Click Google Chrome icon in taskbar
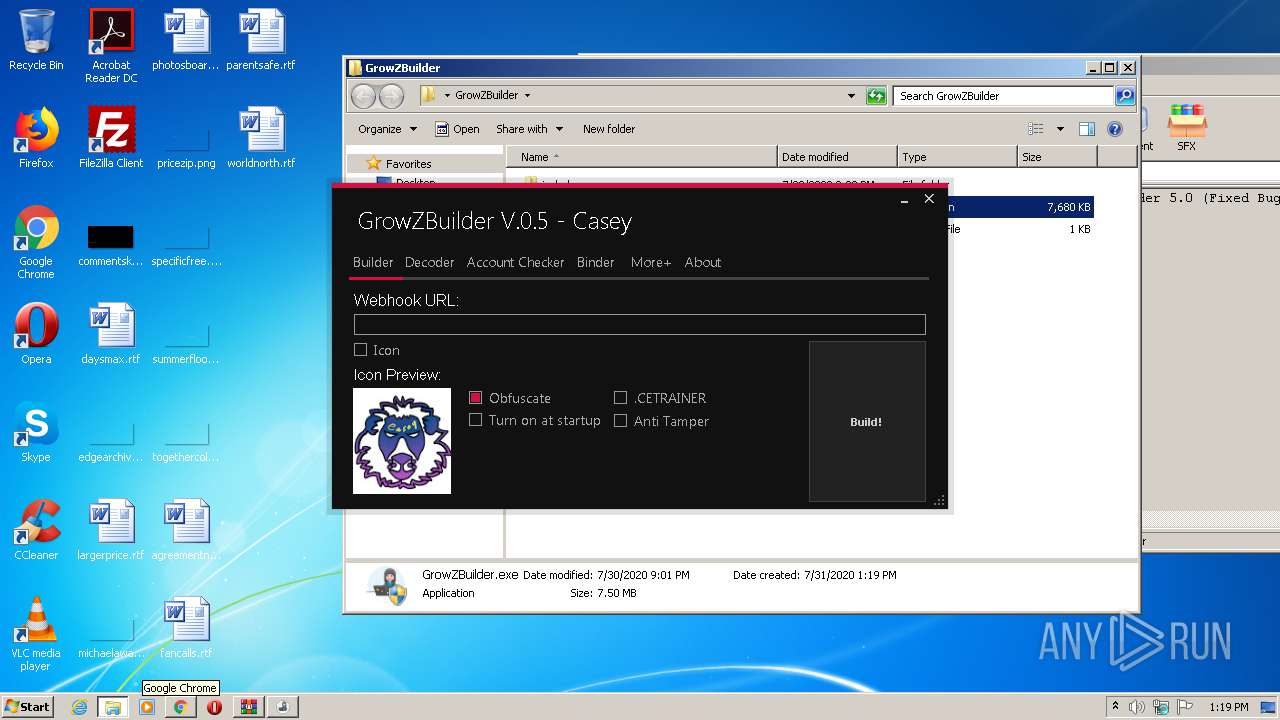 pos(180,707)
